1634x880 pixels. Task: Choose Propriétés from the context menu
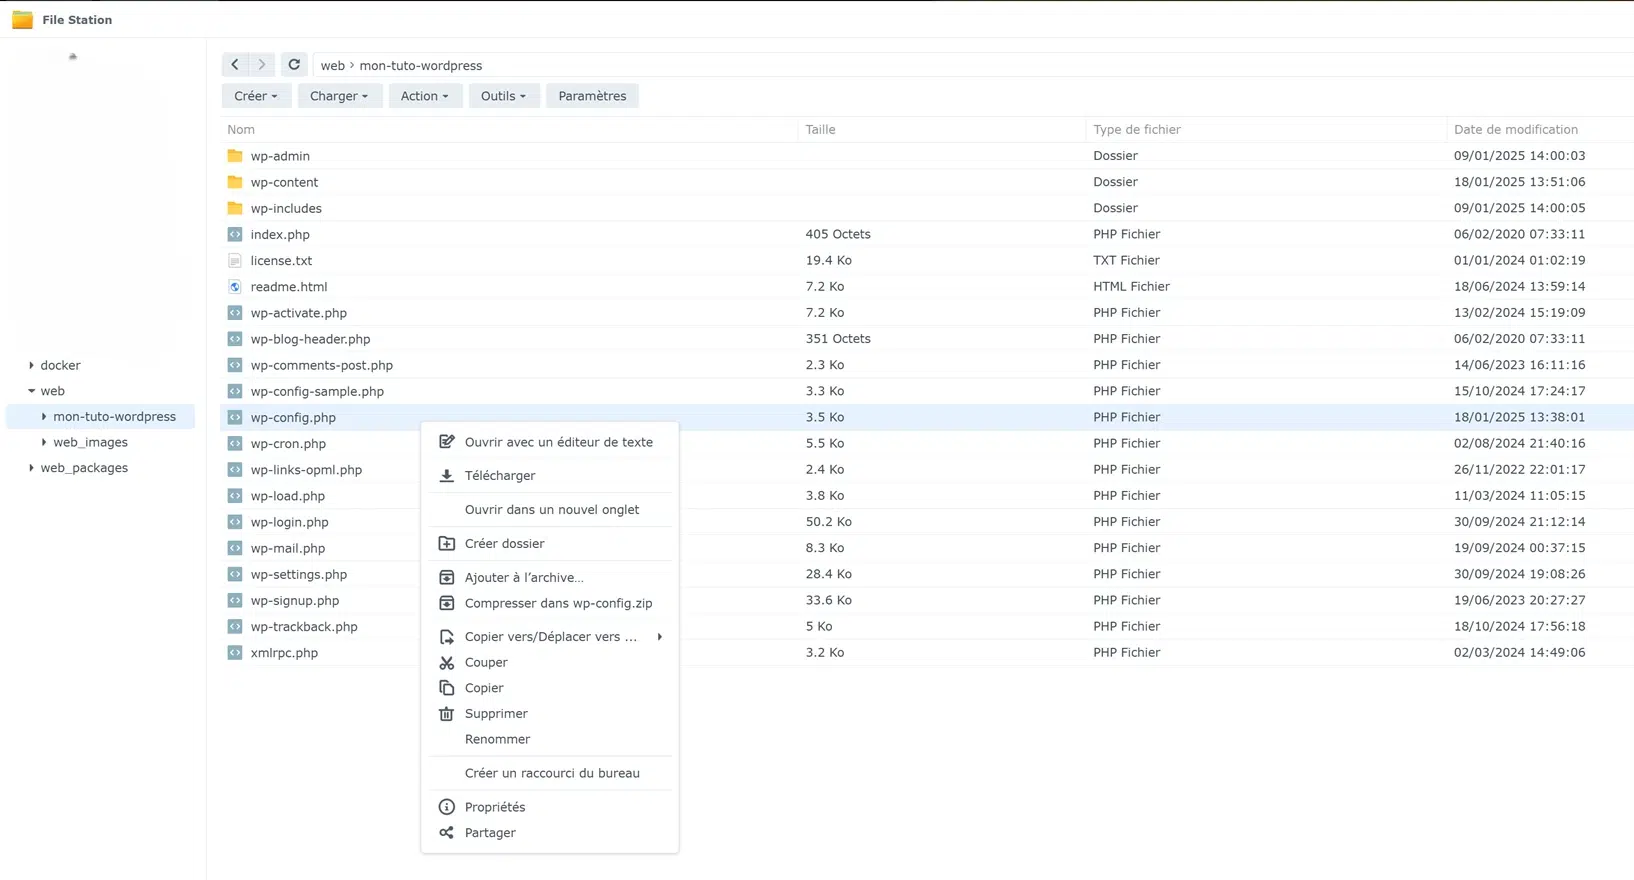(x=494, y=807)
